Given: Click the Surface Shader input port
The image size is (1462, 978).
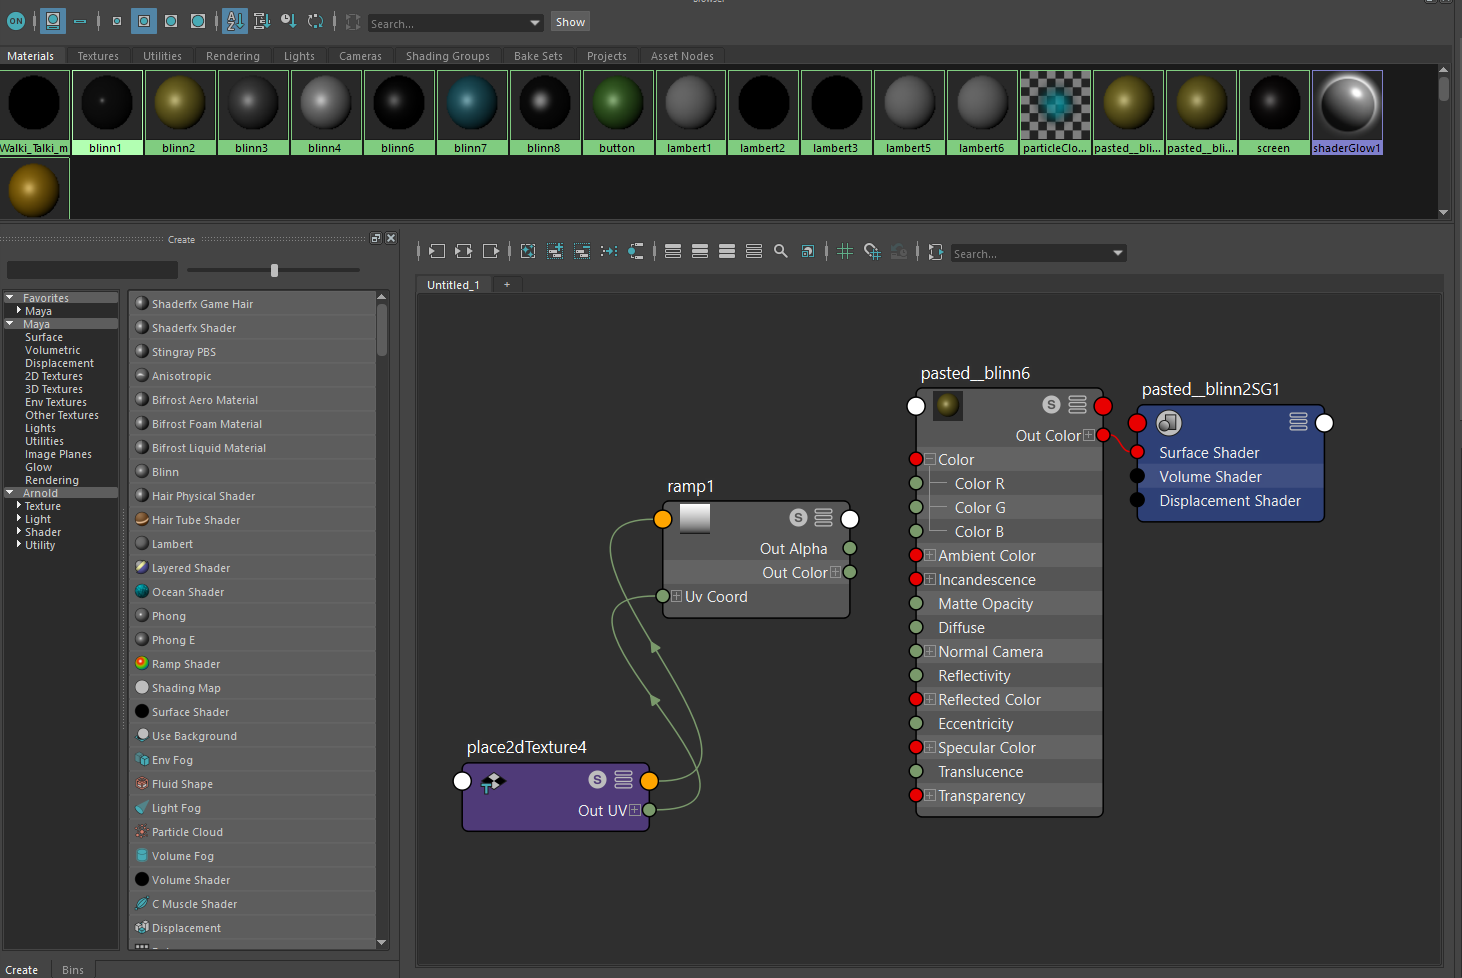Looking at the screenshot, I should (x=1137, y=452).
